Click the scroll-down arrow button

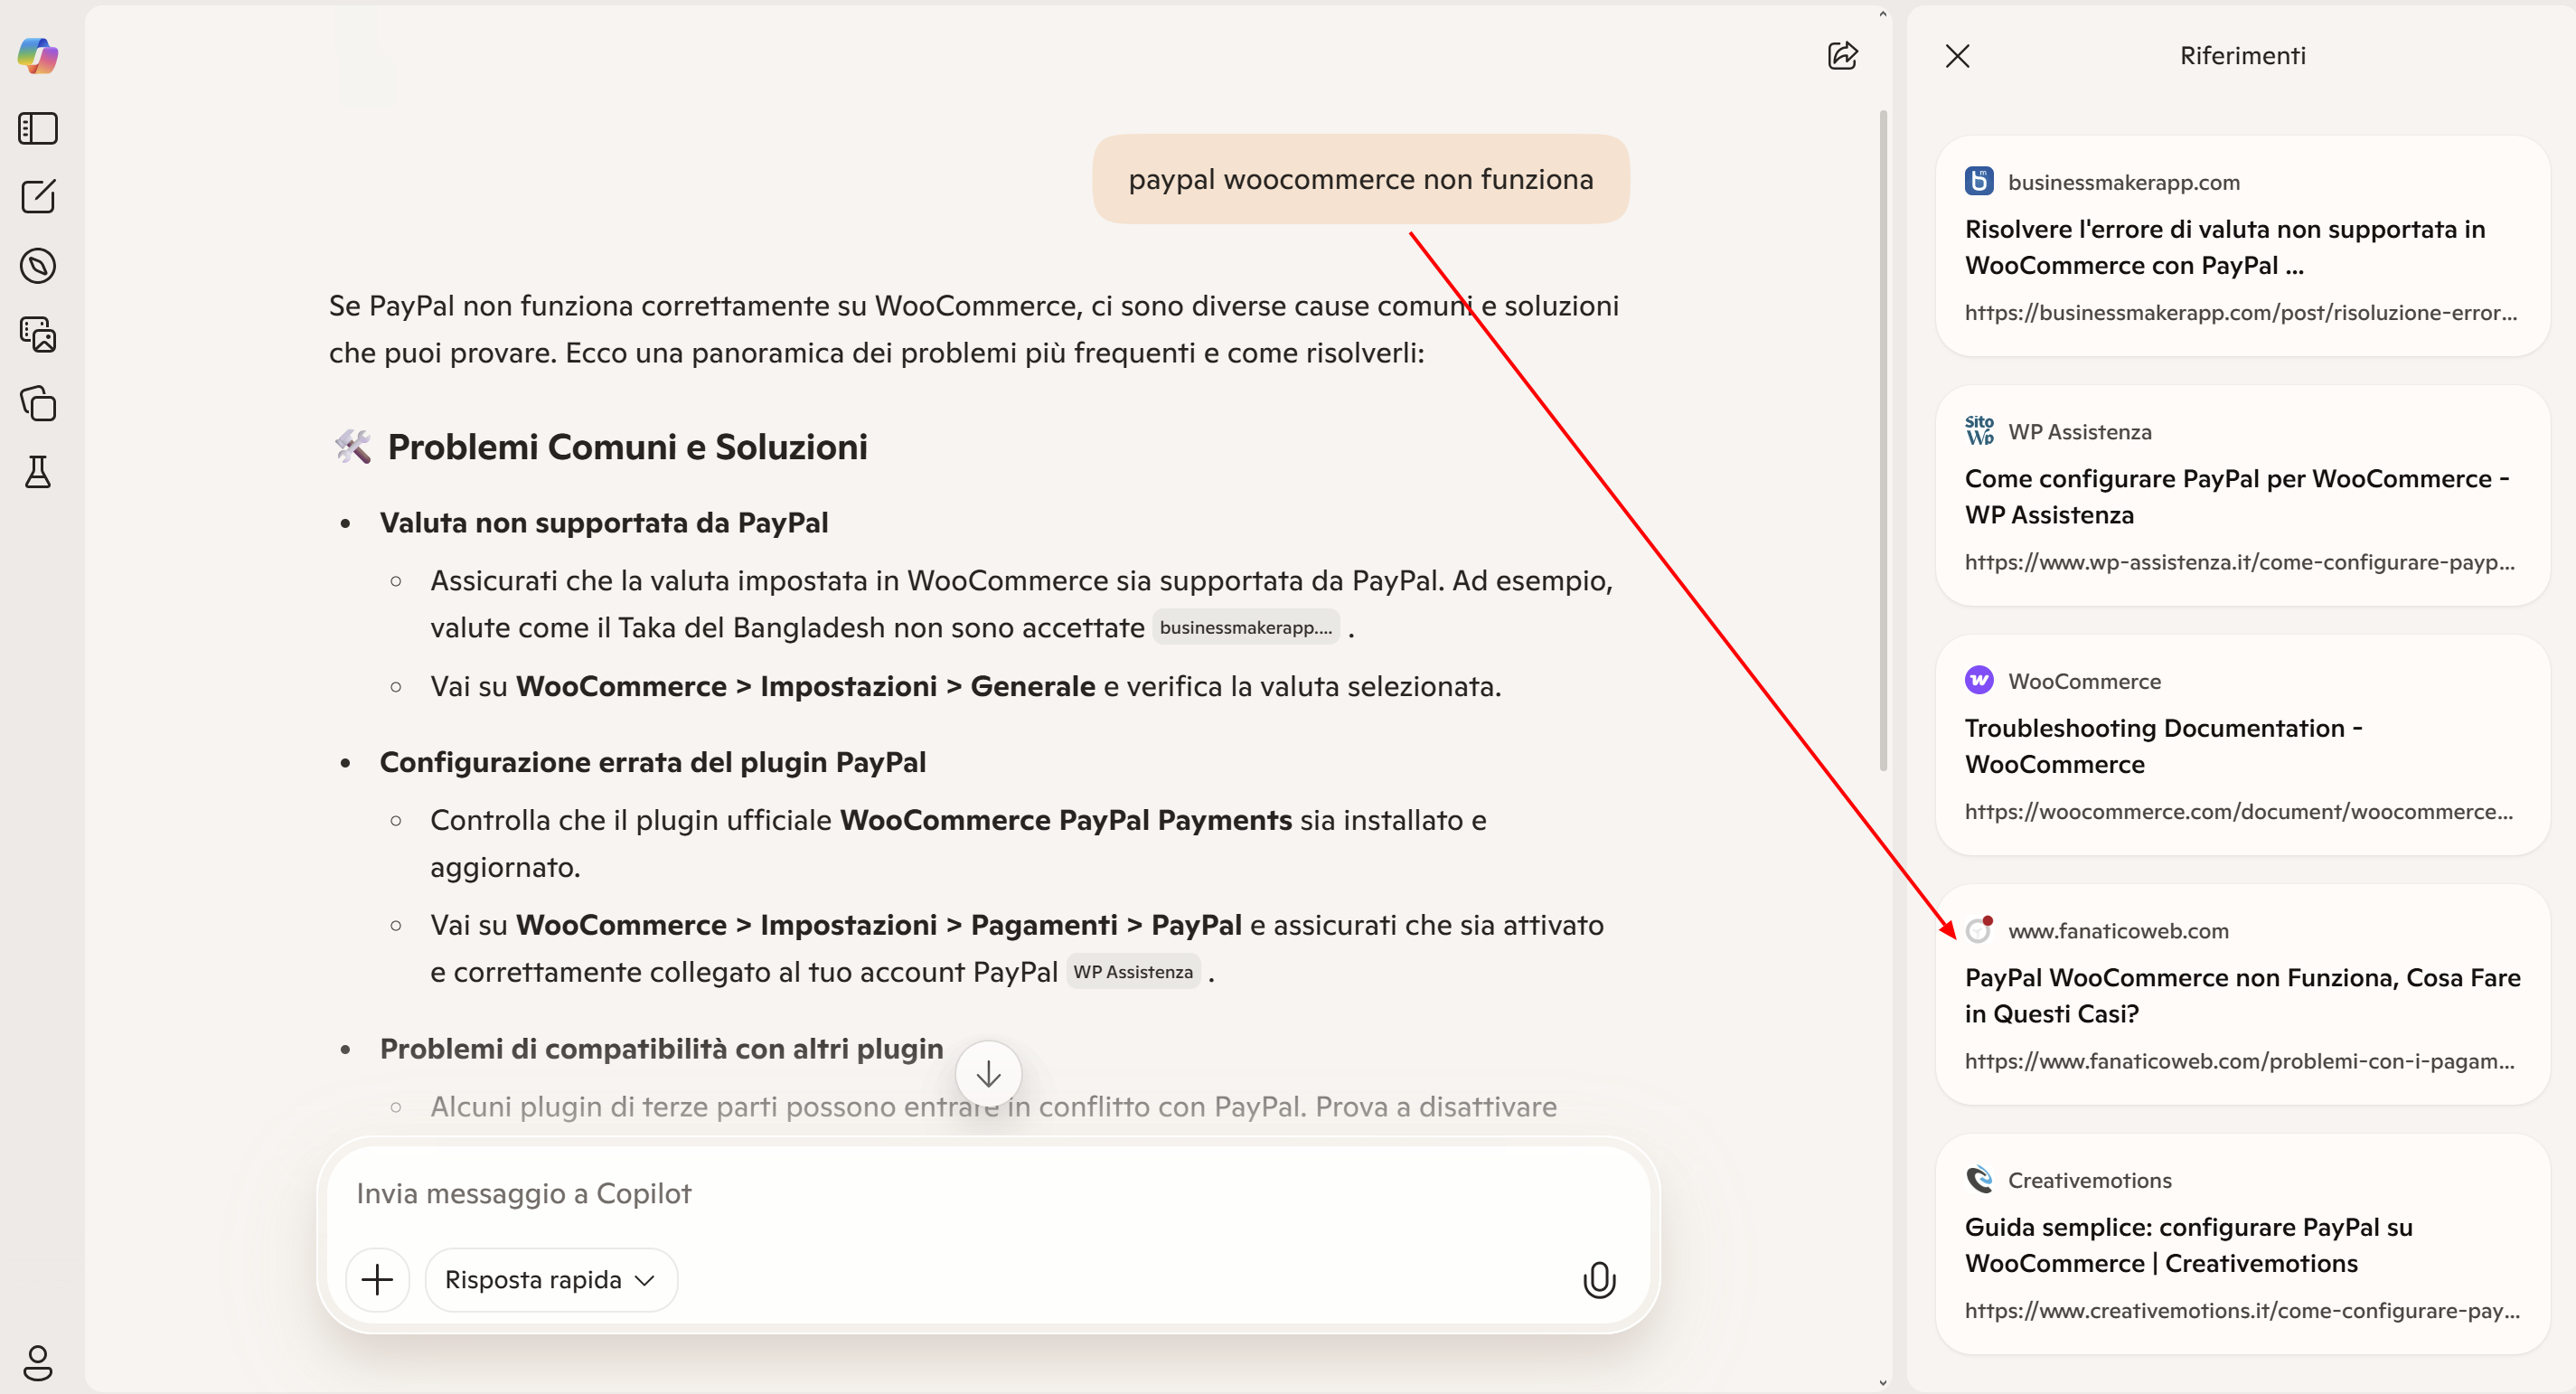988,1074
